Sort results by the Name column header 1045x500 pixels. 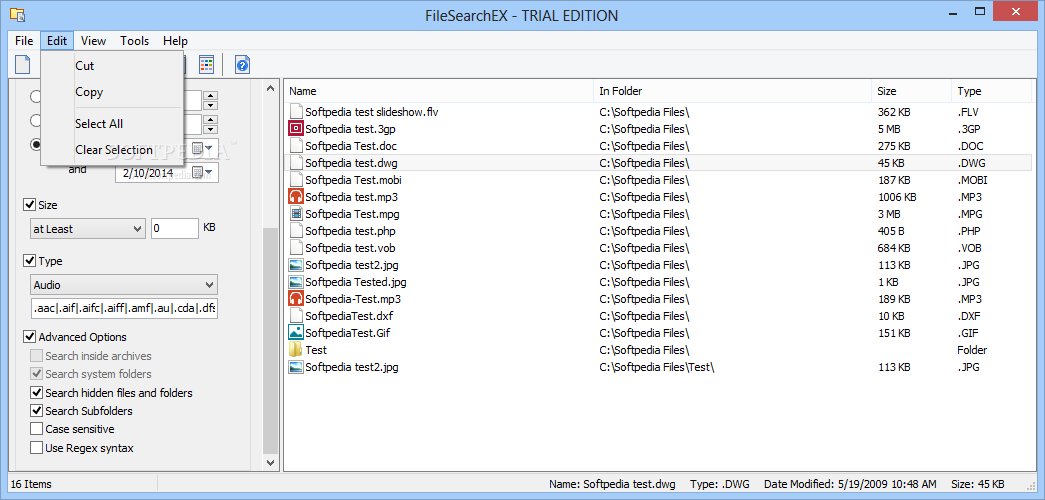click(439, 91)
